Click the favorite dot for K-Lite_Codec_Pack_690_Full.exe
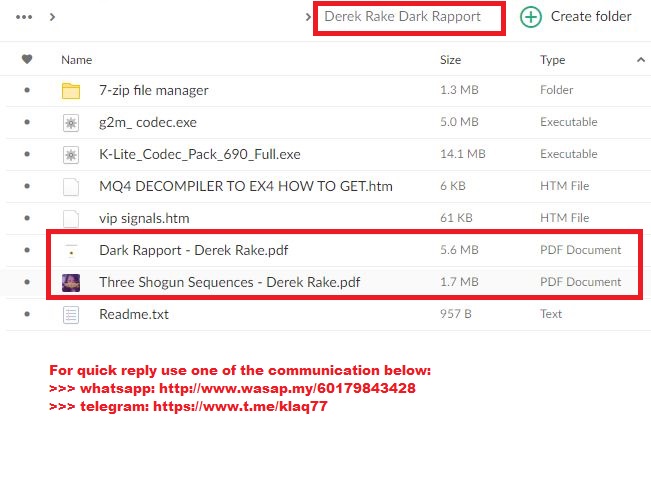651x483 pixels. pyautogui.click(x=27, y=154)
